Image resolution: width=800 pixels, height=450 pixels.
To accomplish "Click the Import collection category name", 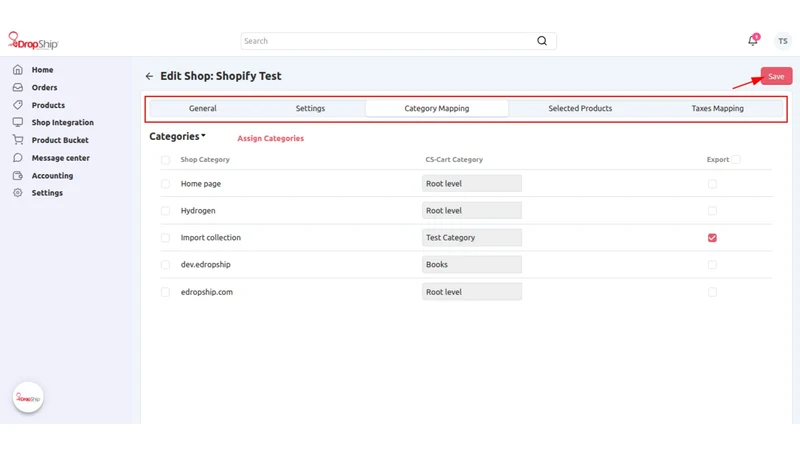I will [x=211, y=238].
